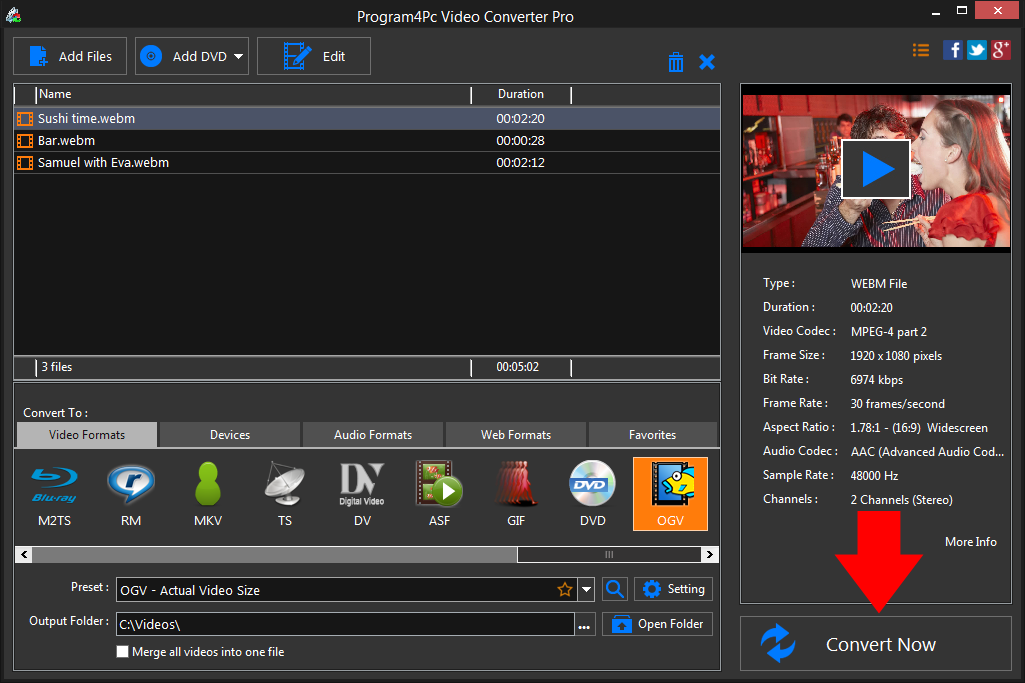Choose the RM format icon

[131, 493]
